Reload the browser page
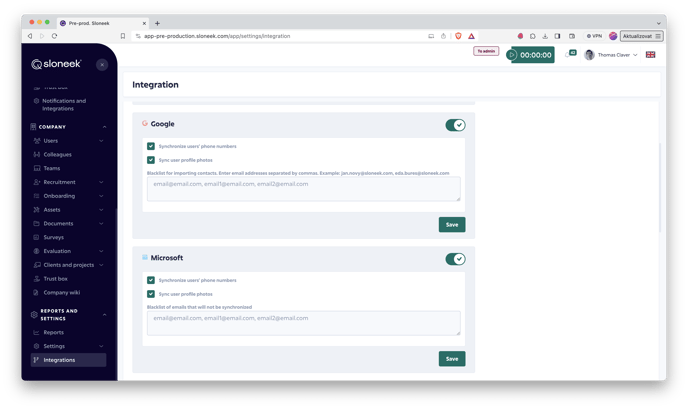Image resolution: width=688 pixels, height=409 pixels. (54, 36)
